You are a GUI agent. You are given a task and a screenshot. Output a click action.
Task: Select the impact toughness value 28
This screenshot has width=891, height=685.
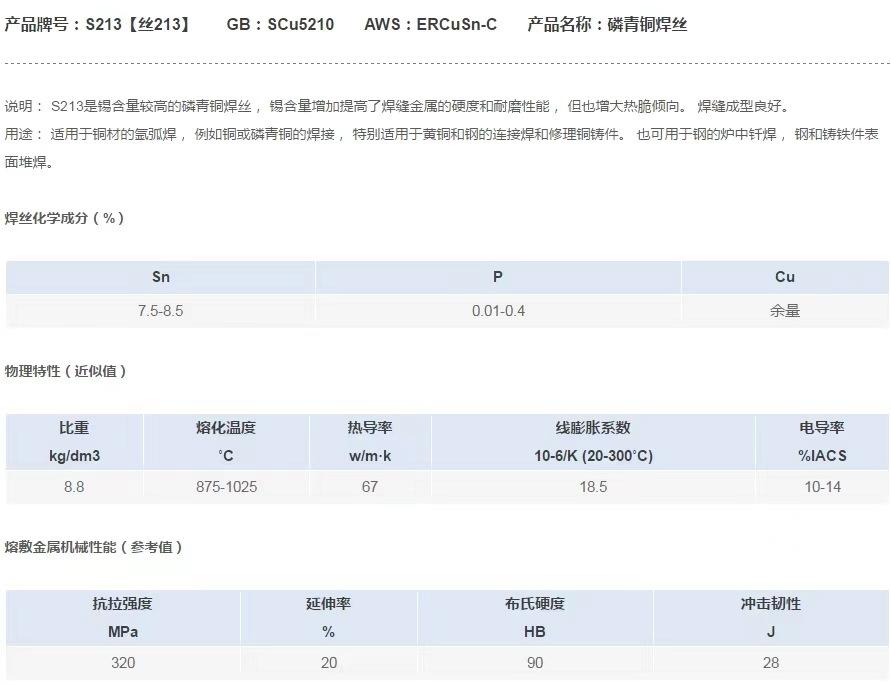coord(770,662)
